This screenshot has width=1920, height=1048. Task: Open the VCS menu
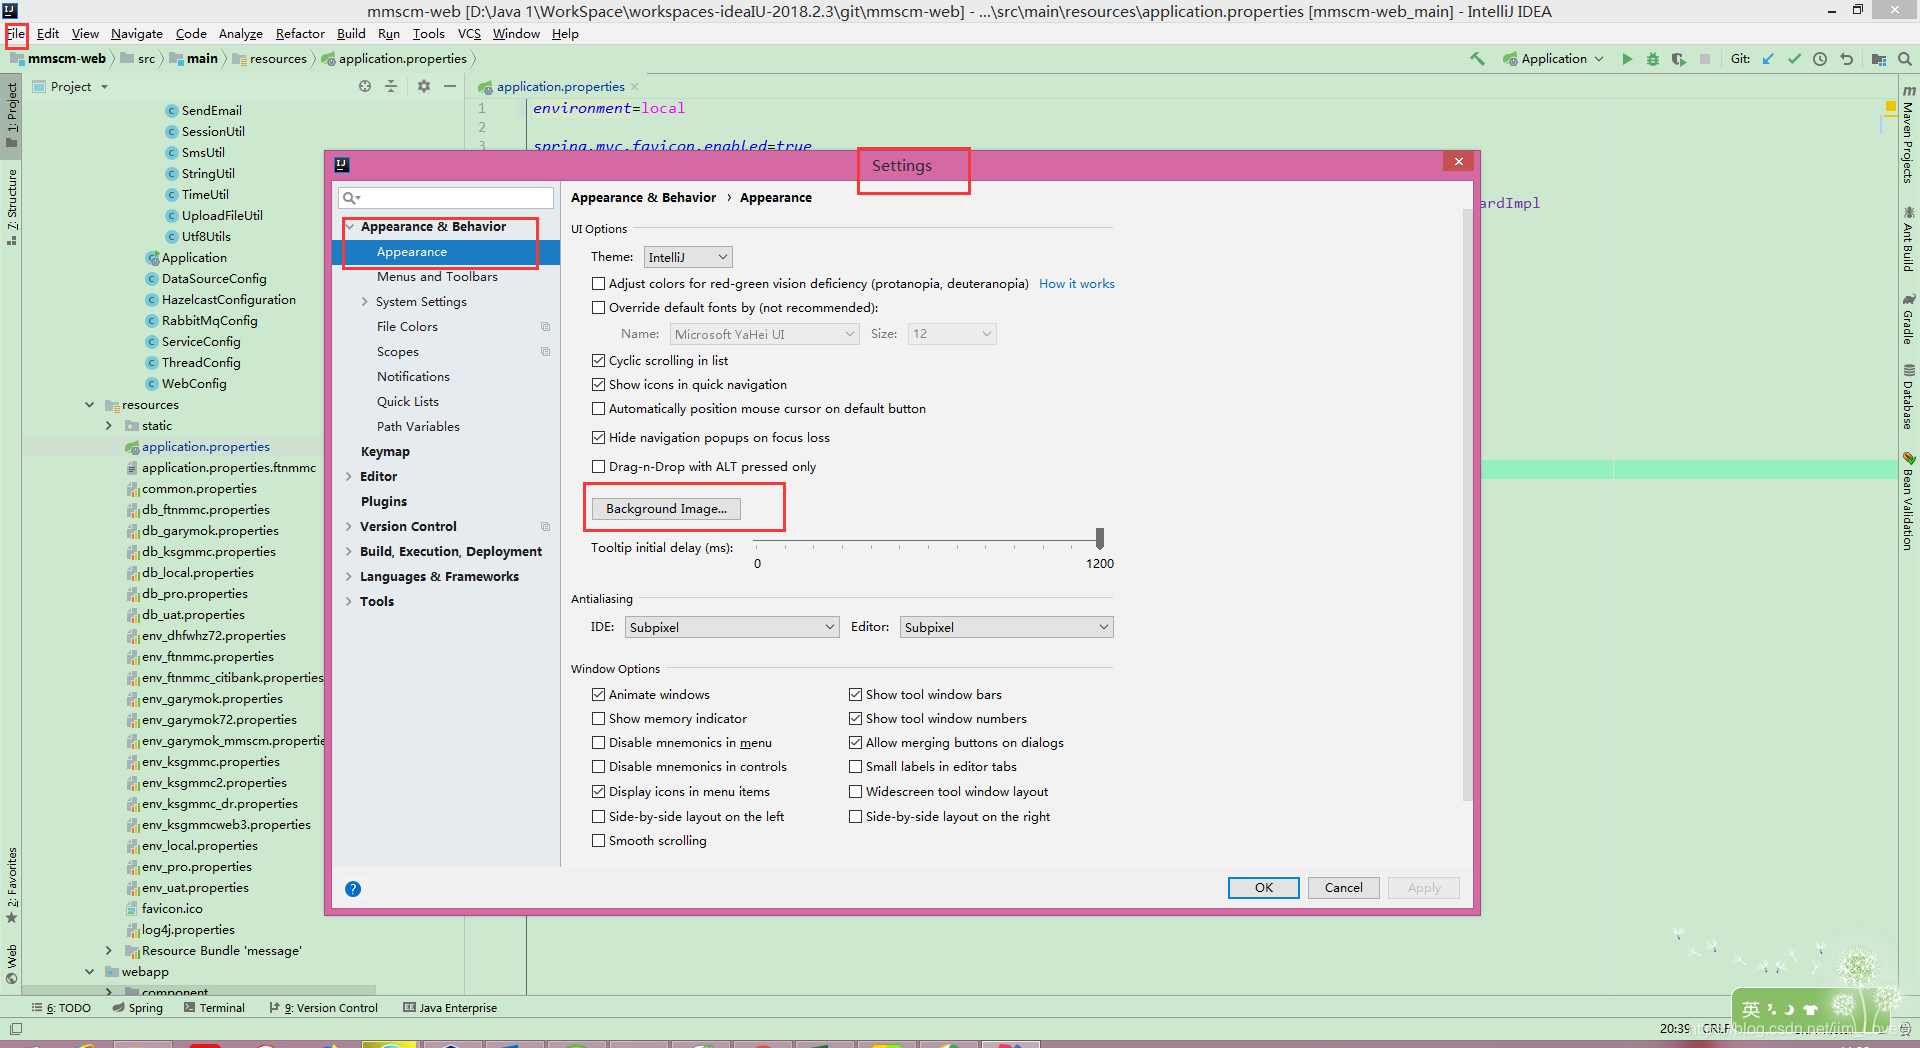469,34
